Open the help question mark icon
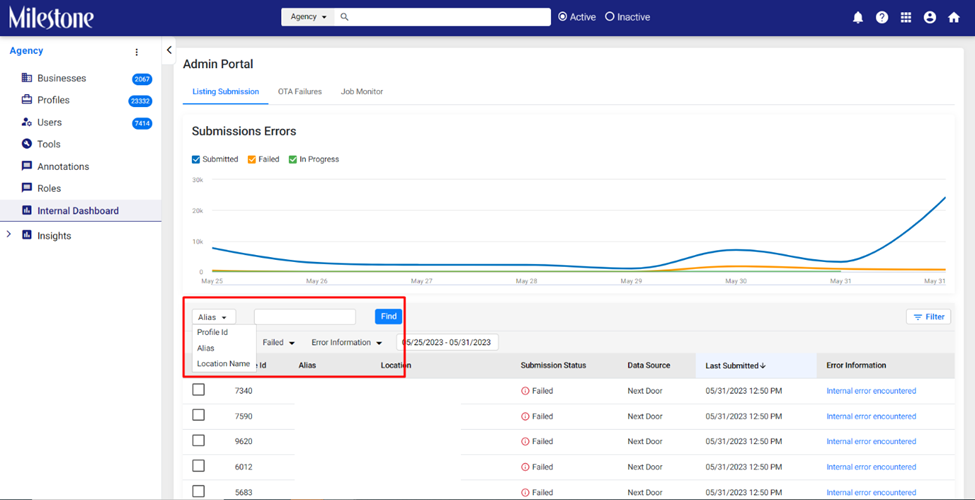The image size is (975, 500). coord(882,17)
